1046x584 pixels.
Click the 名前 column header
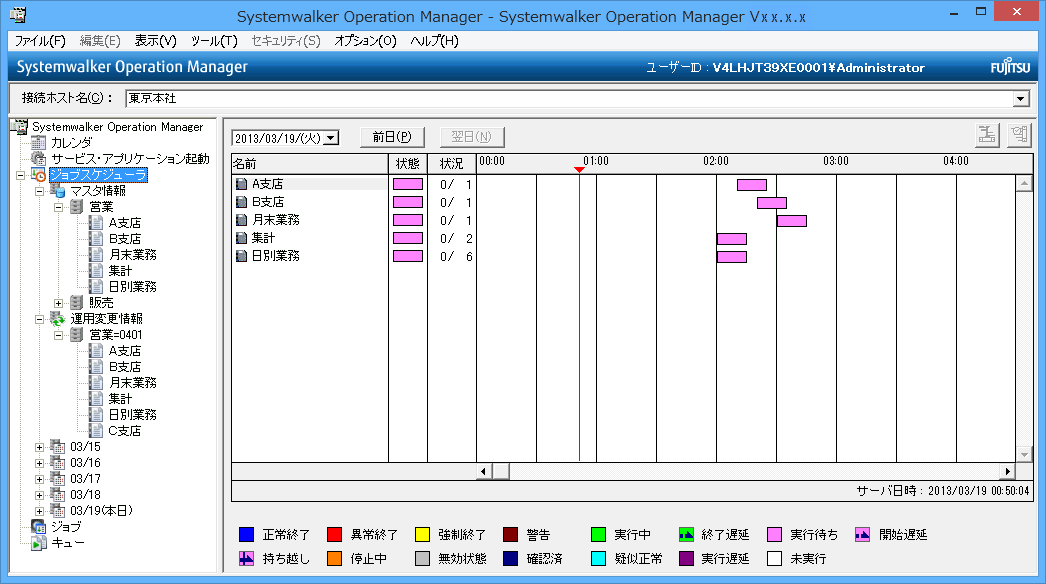point(310,164)
